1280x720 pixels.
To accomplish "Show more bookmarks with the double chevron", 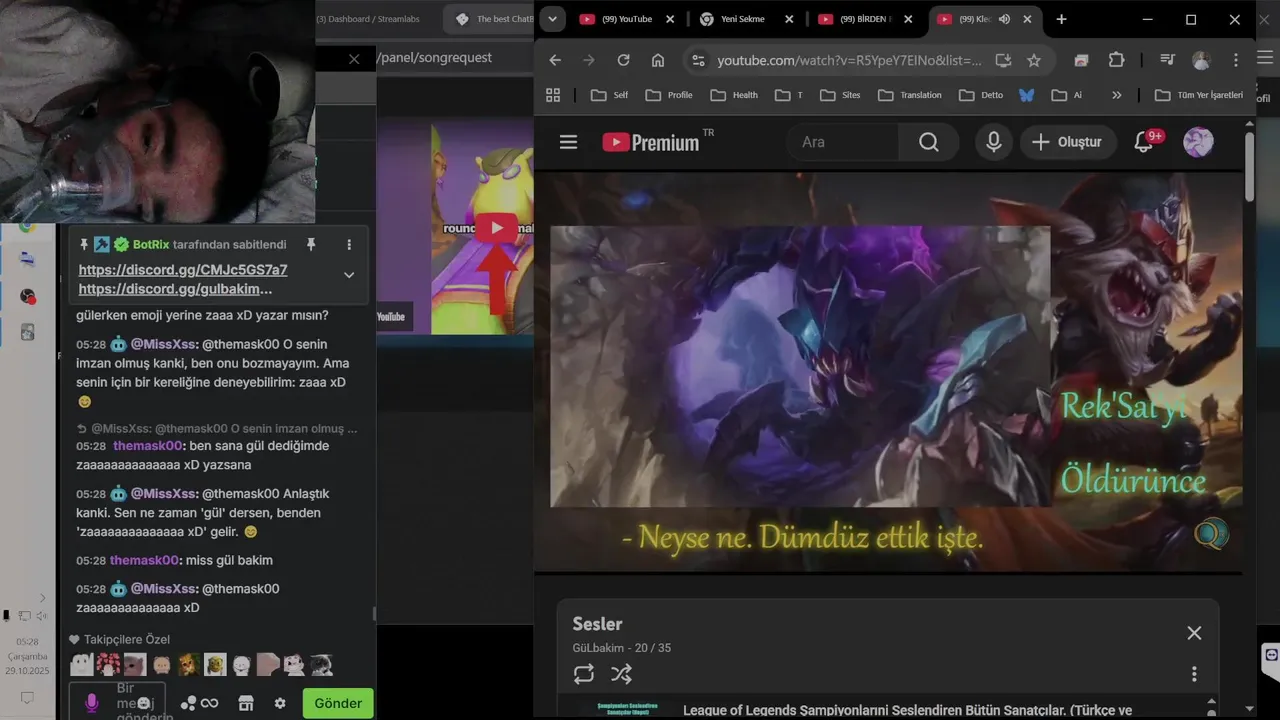I will tap(1117, 95).
